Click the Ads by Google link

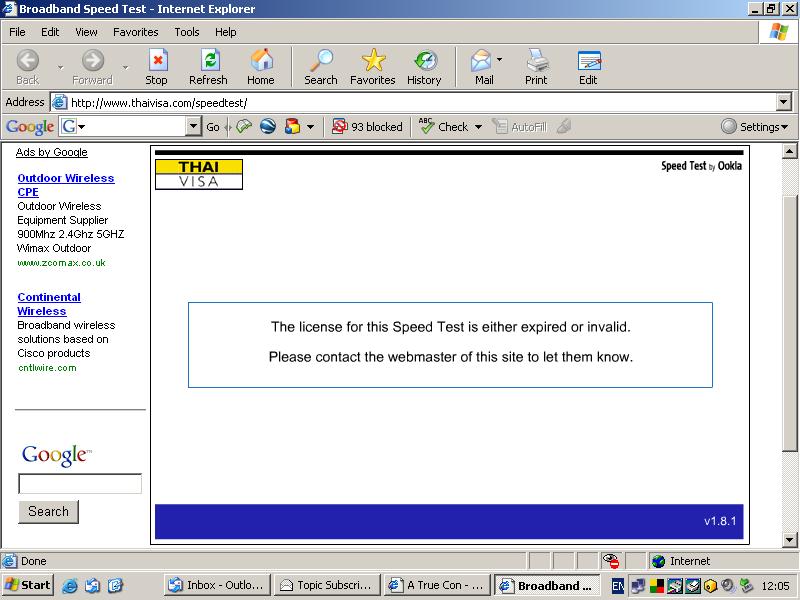[x=52, y=152]
